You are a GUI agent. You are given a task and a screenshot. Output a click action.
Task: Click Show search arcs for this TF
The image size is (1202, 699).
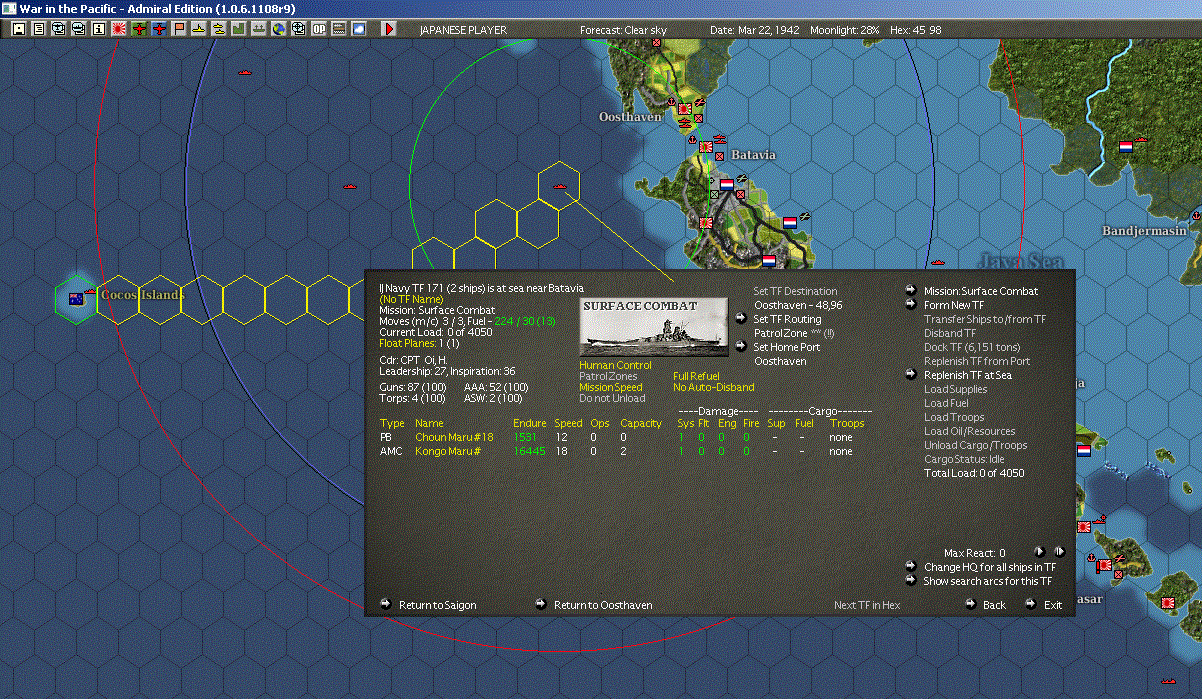pos(988,581)
